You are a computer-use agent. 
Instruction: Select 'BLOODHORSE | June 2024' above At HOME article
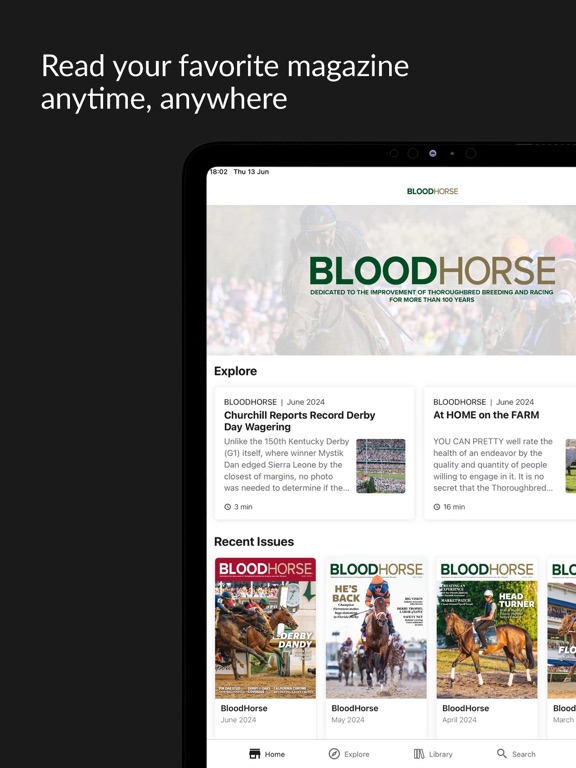(483, 402)
